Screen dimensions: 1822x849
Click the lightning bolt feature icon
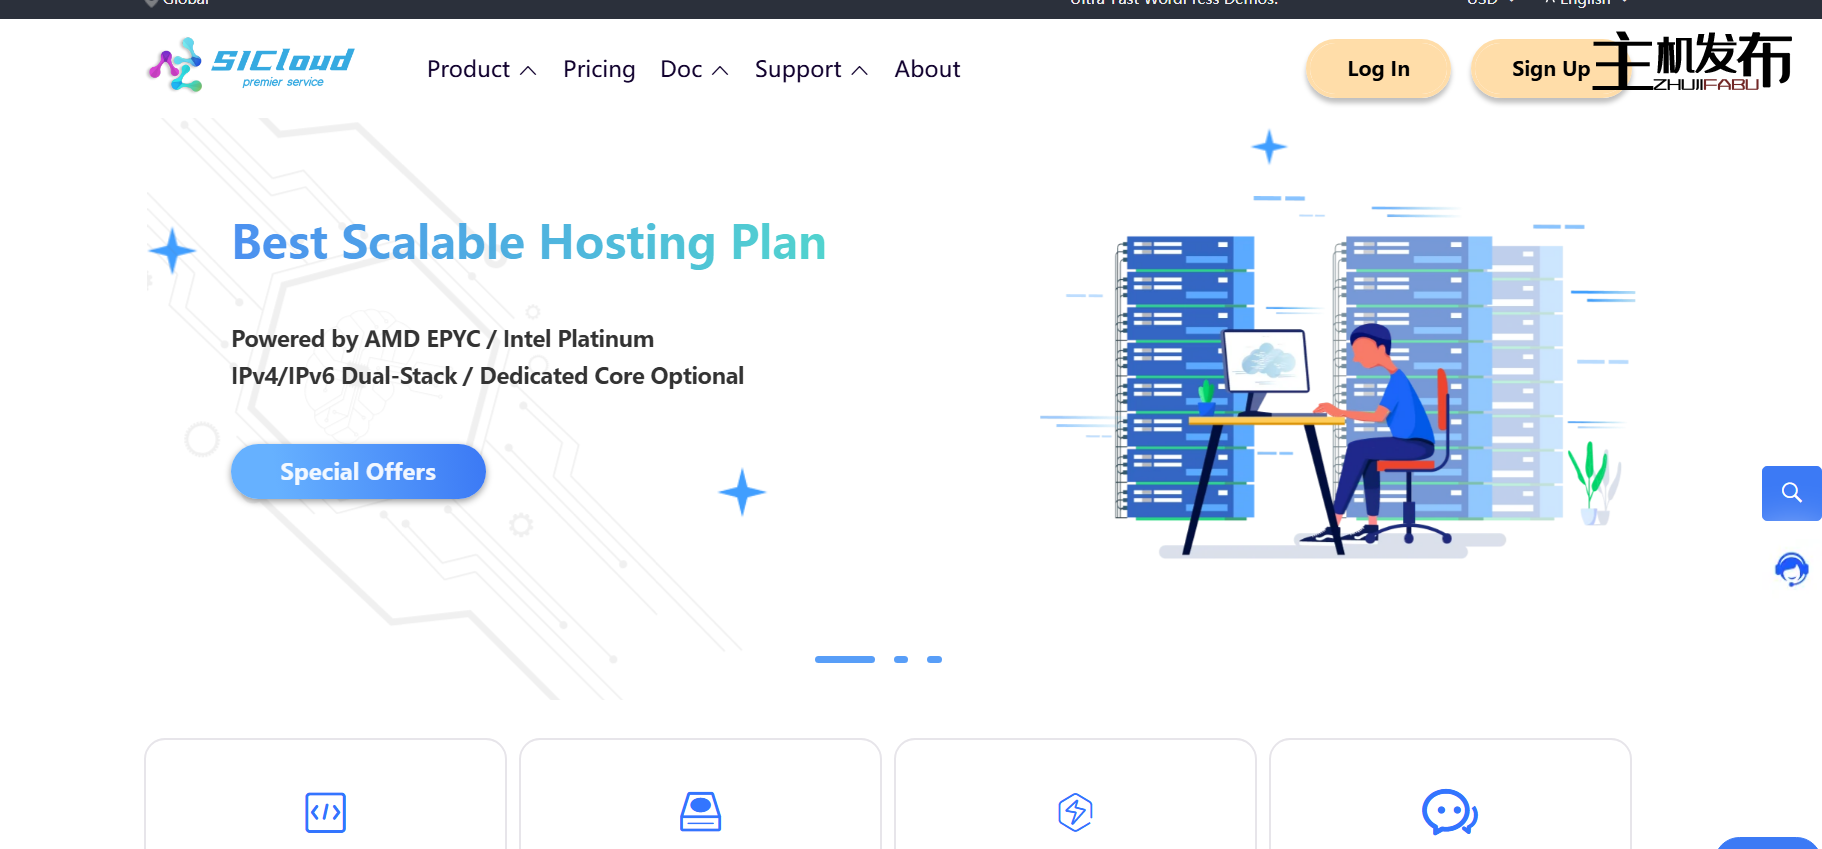coord(1075,812)
